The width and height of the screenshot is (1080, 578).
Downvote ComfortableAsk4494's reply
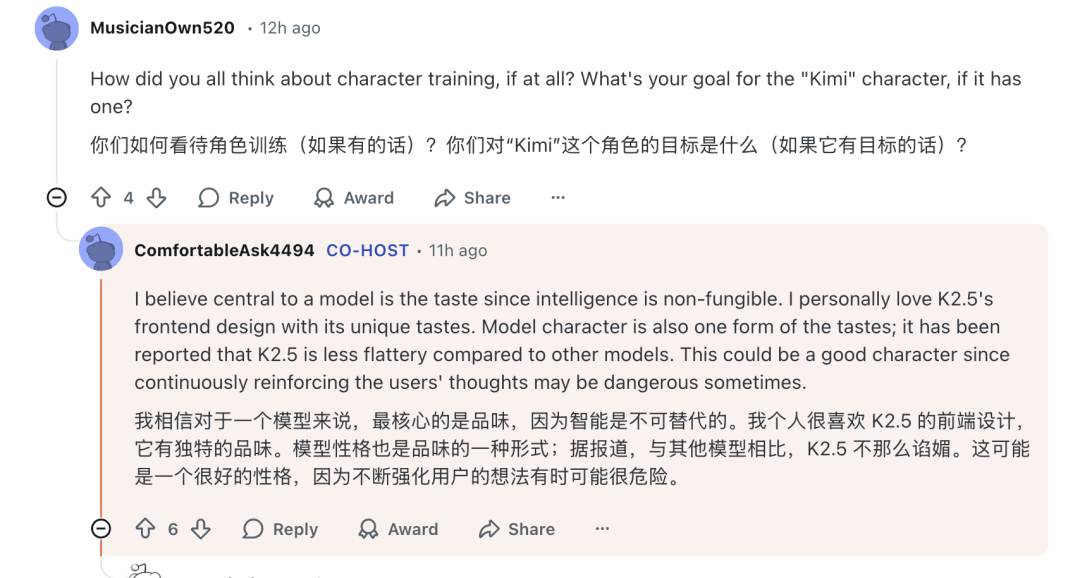pyautogui.click(x=201, y=528)
